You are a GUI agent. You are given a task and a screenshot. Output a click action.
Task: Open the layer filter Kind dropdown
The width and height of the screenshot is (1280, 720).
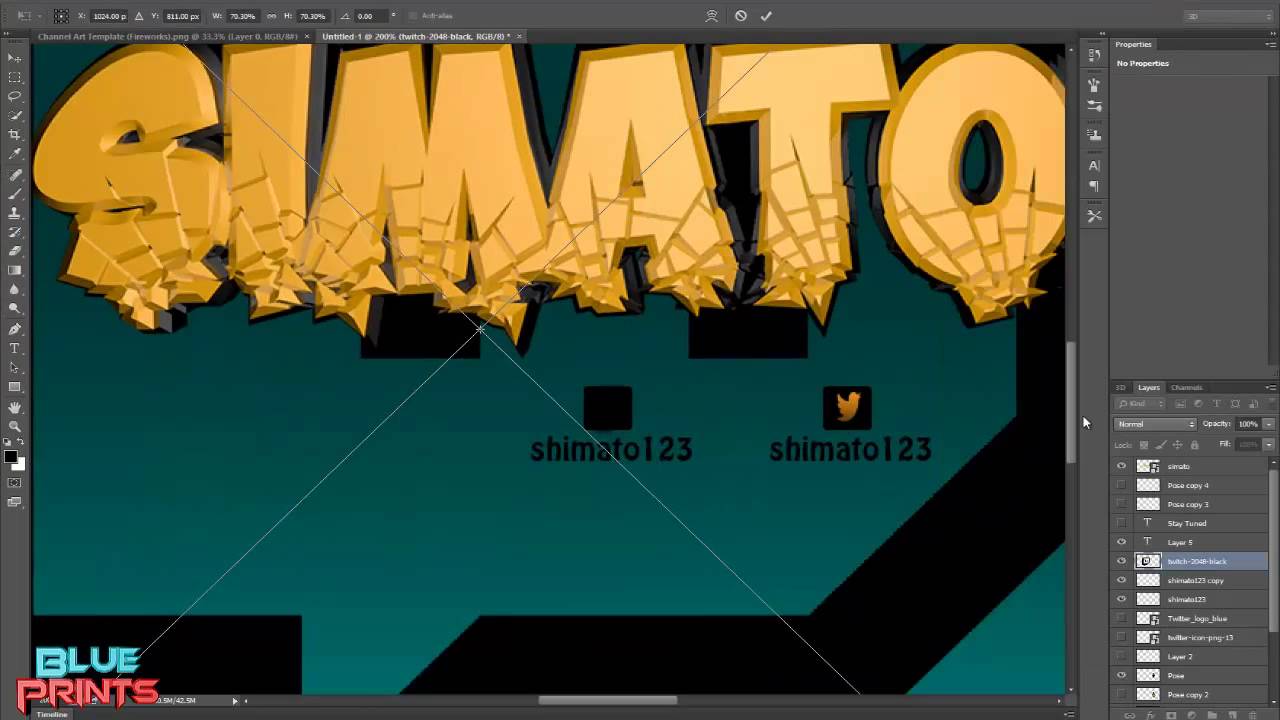[1141, 404]
